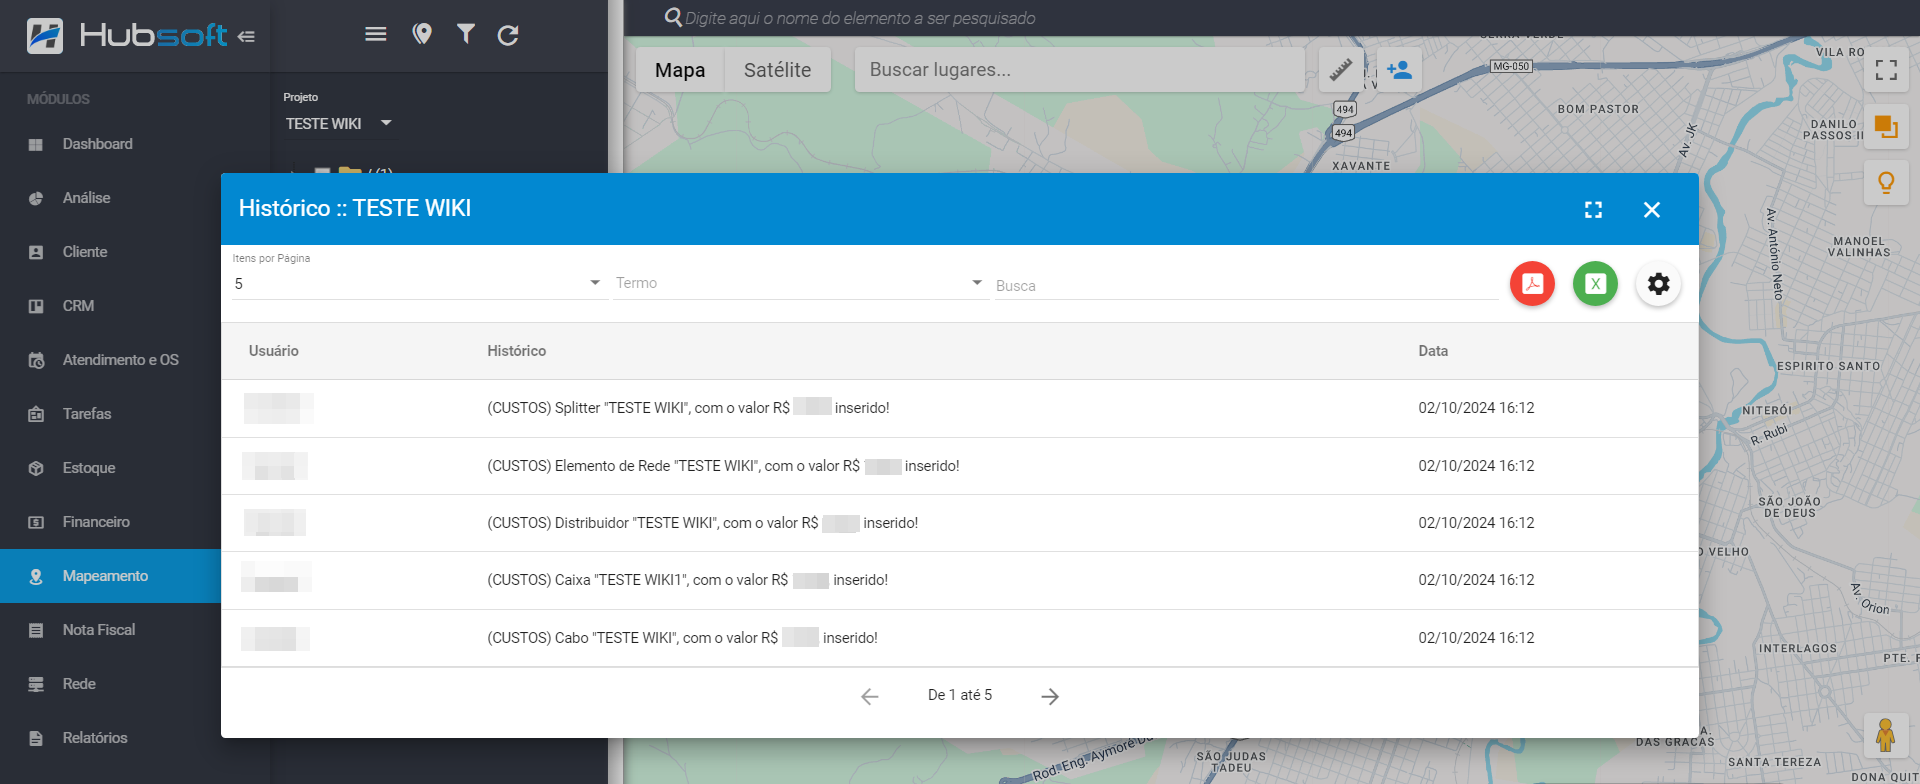
Task: Sort by the Data column header
Action: (1433, 351)
